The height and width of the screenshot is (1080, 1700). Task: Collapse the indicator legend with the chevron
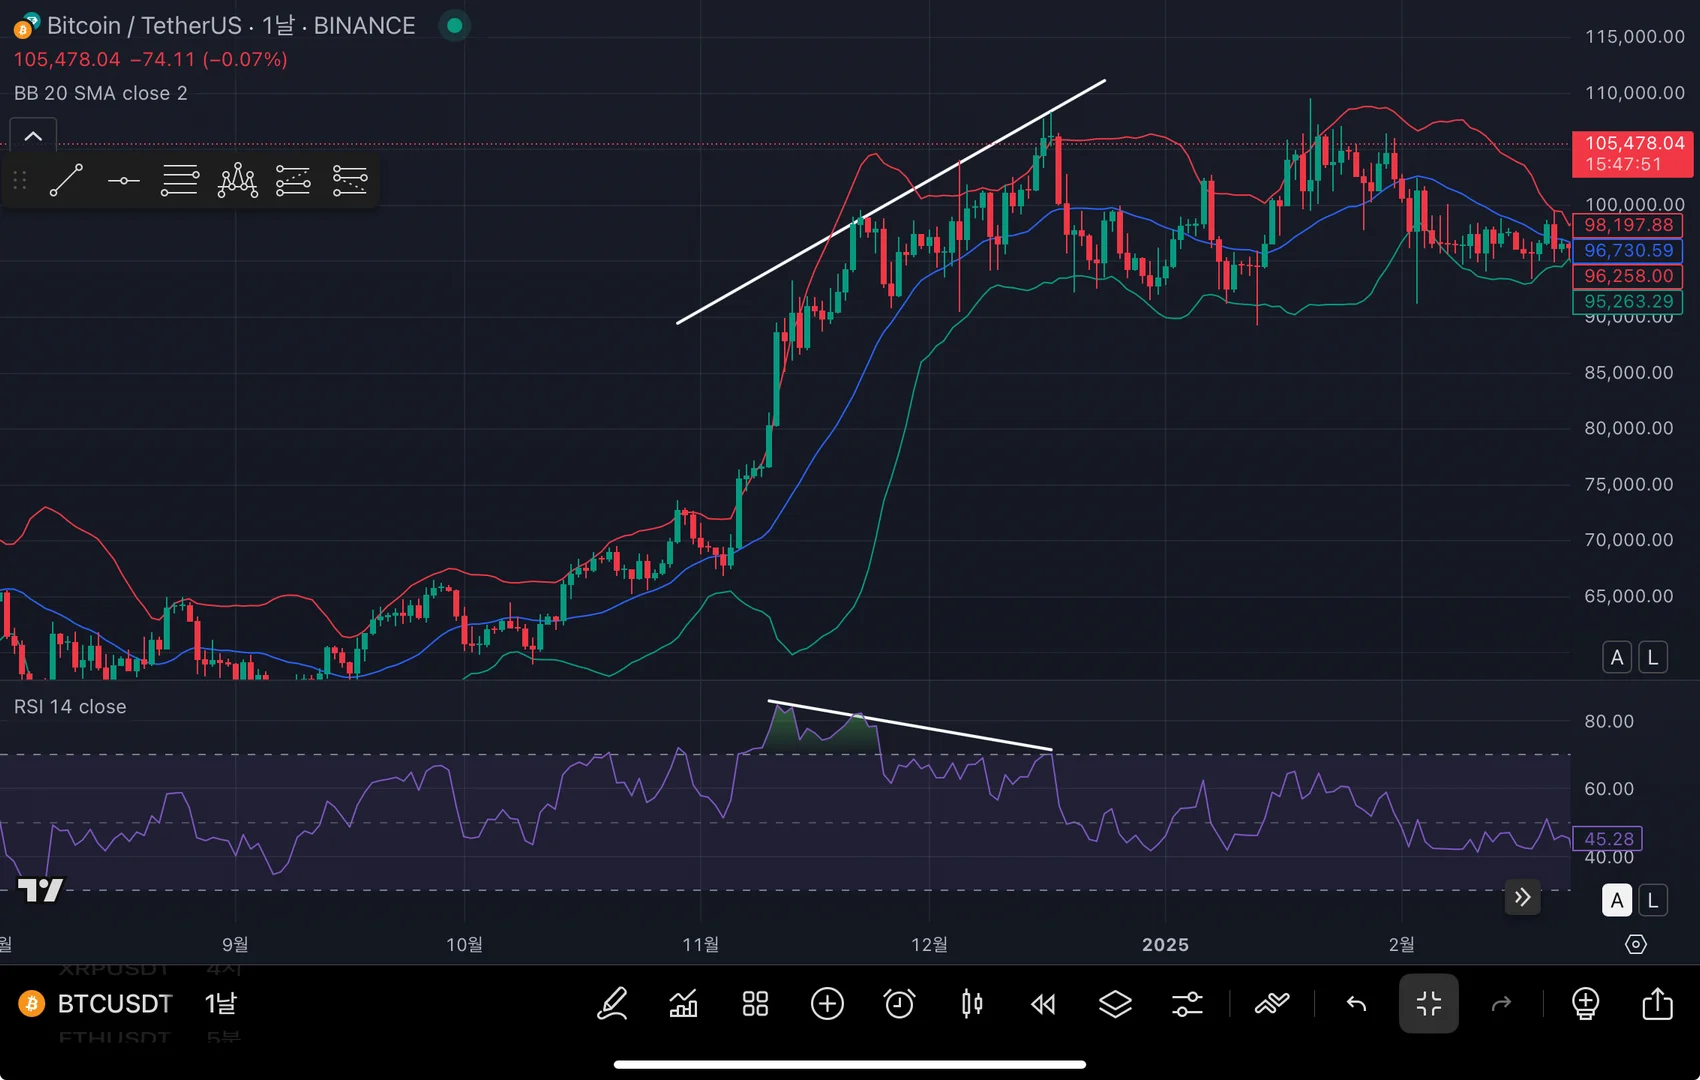[33, 136]
